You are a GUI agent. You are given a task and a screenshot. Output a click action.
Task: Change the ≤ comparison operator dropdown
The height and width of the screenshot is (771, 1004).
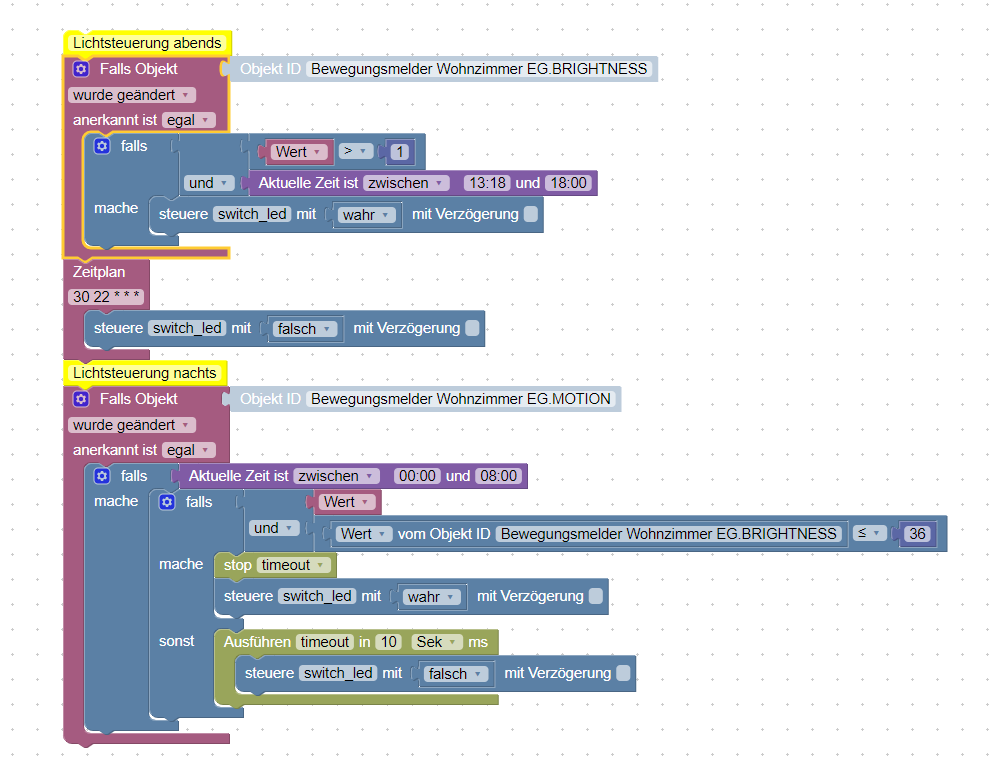coord(869,533)
